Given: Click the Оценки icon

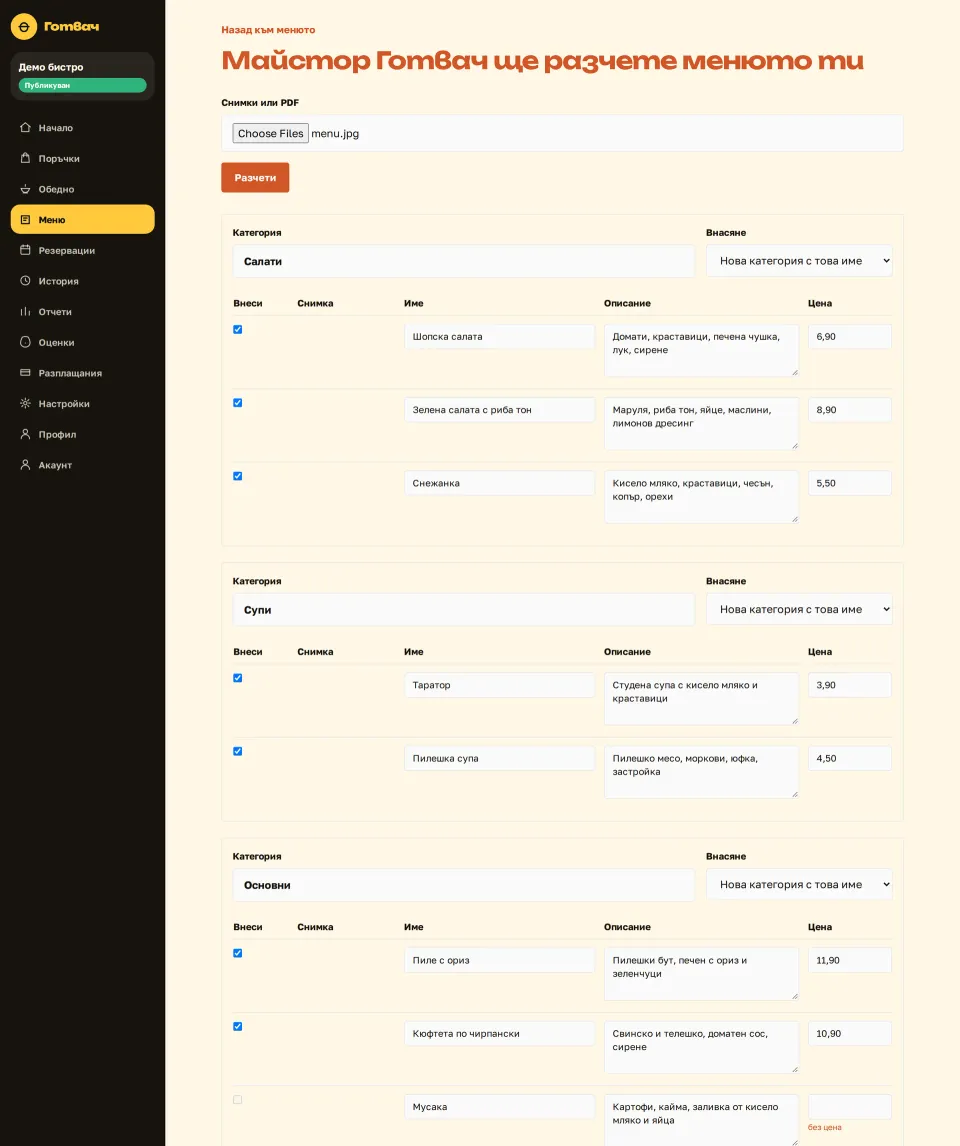Looking at the screenshot, I should pos(26,342).
